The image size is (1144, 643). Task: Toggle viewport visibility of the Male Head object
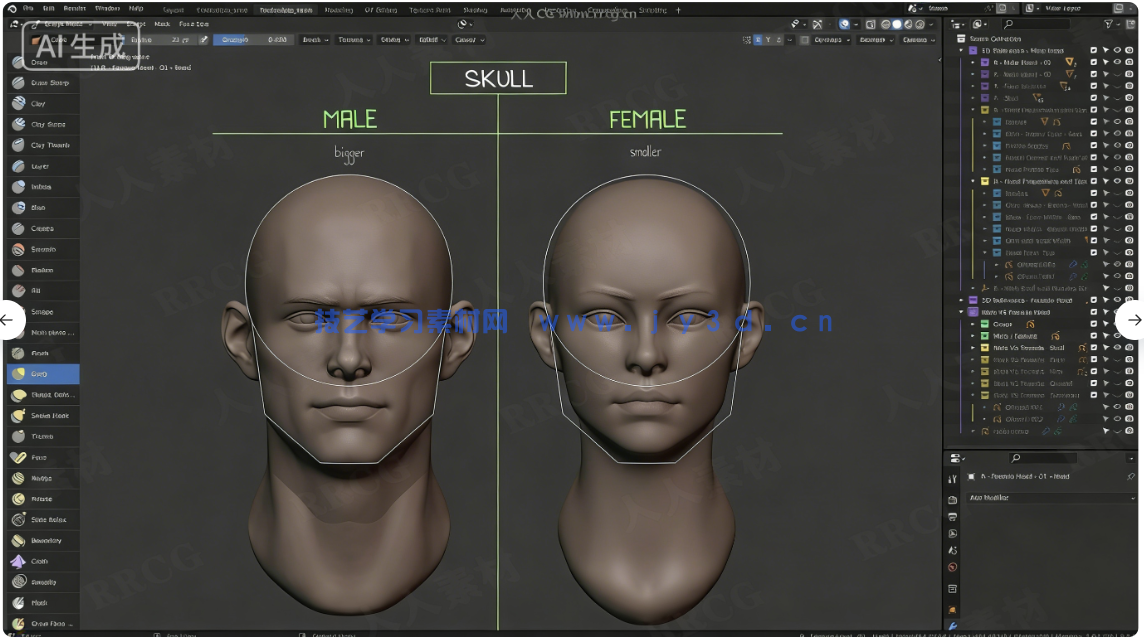click(1117, 61)
